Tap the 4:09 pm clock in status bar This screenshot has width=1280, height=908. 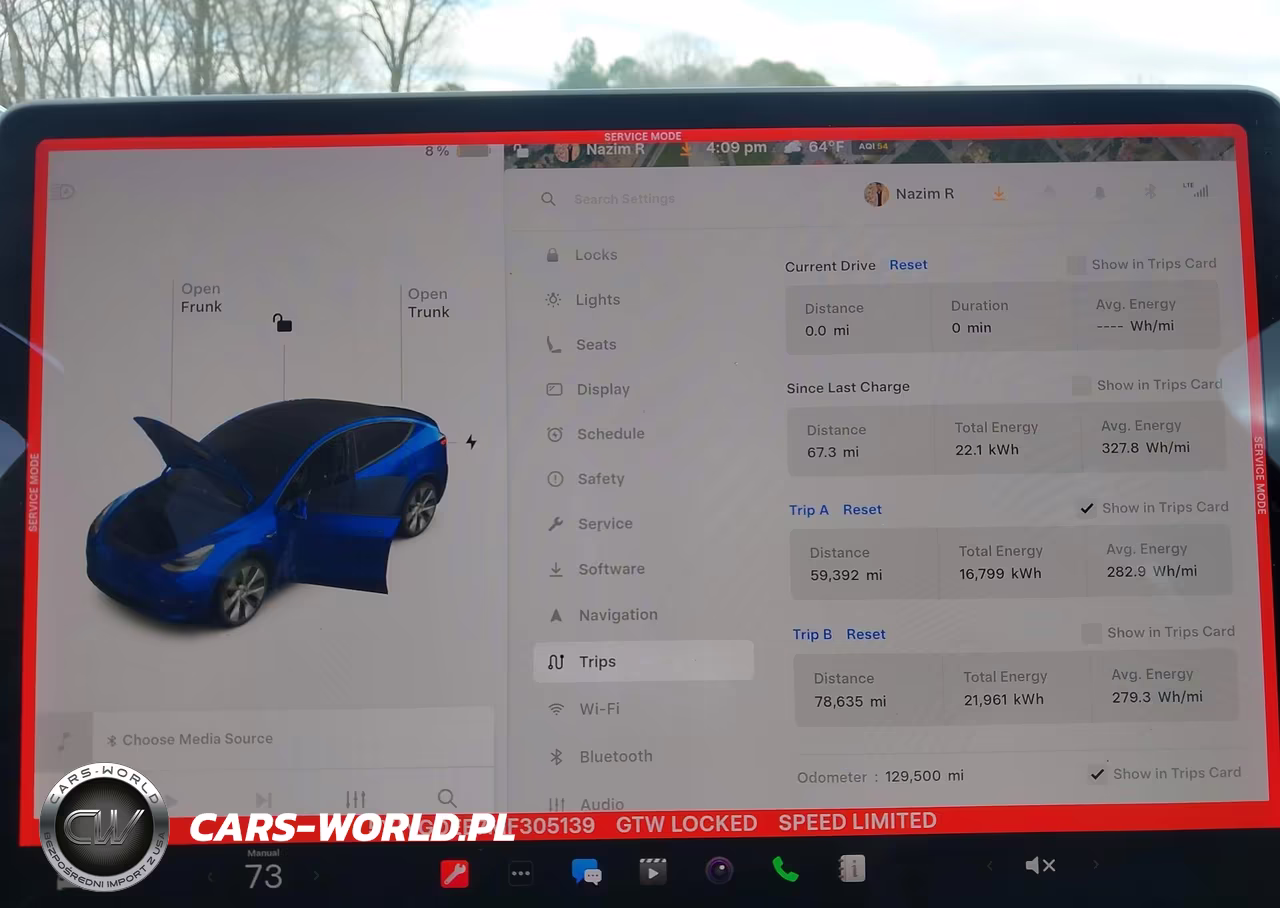click(x=736, y=148)
